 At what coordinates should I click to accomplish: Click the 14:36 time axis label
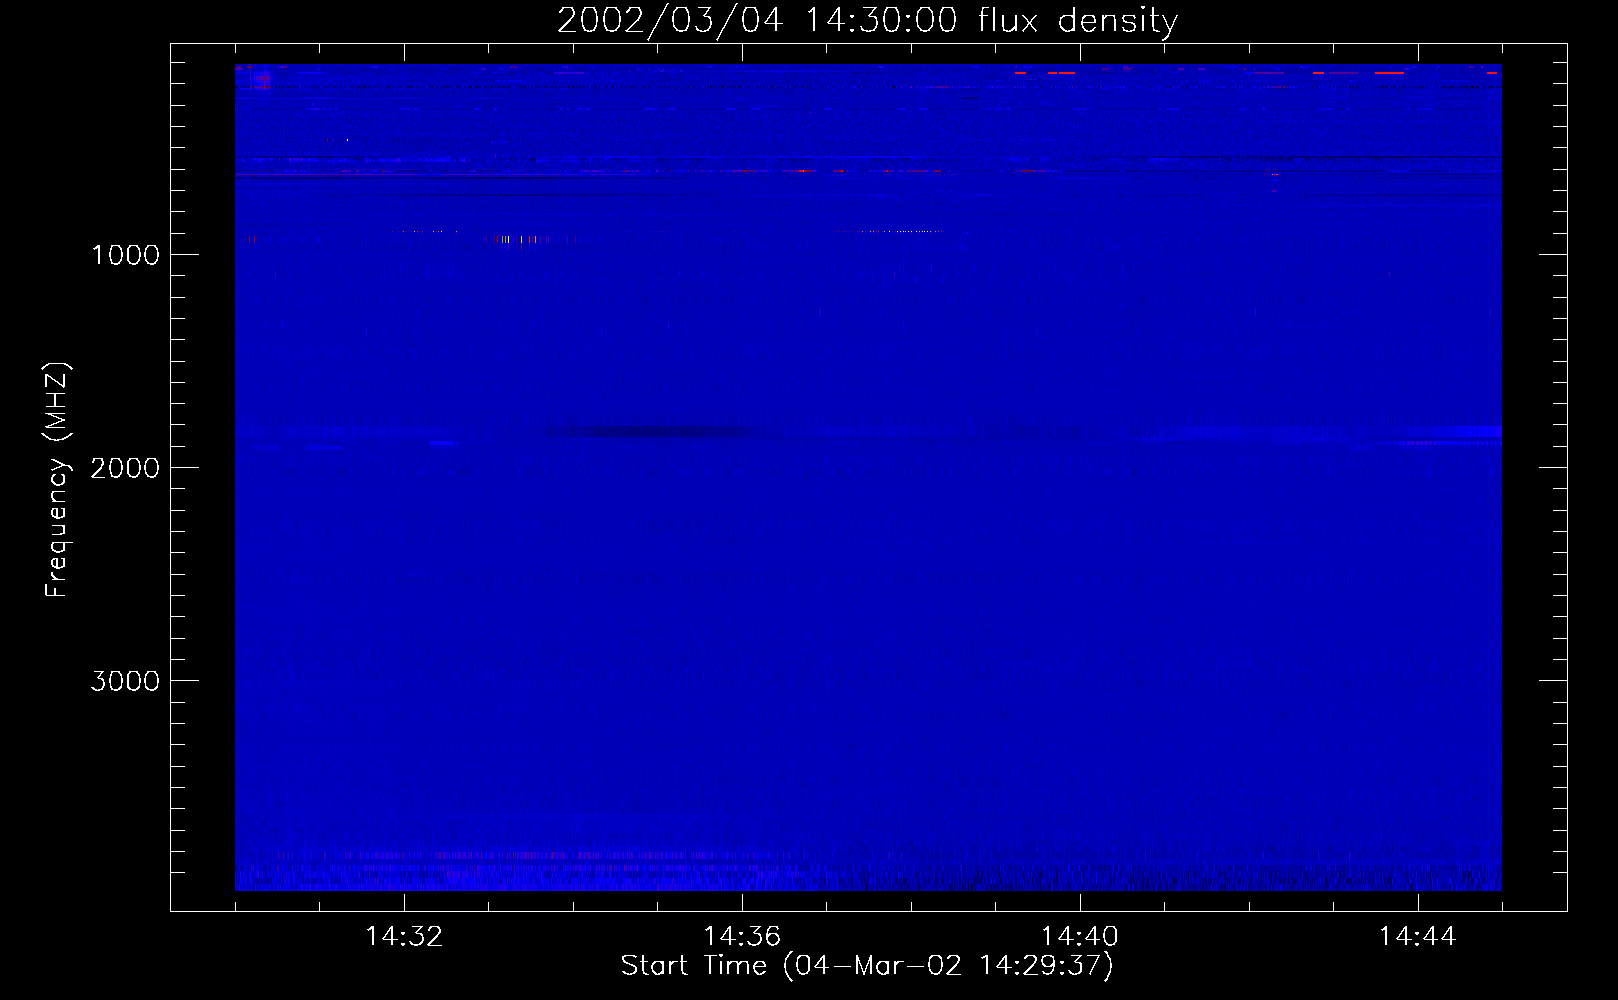point(742,937)
